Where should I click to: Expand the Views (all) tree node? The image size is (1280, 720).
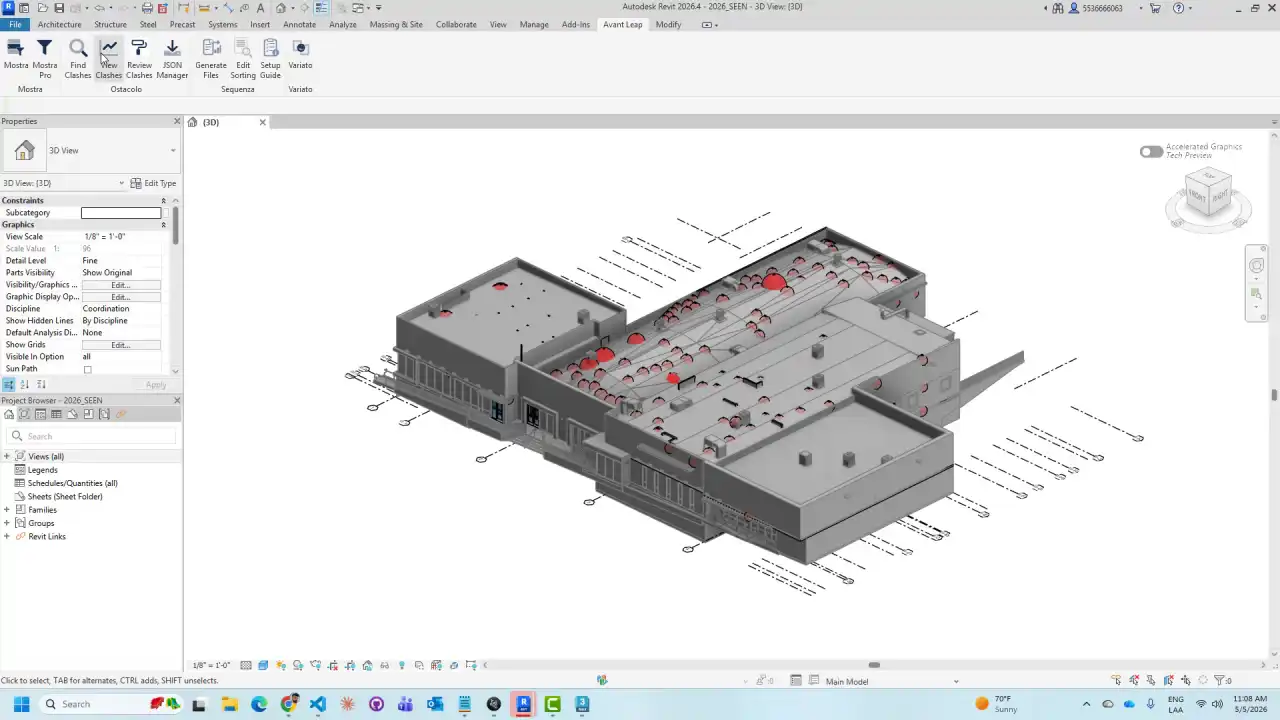tap(7, 456)
